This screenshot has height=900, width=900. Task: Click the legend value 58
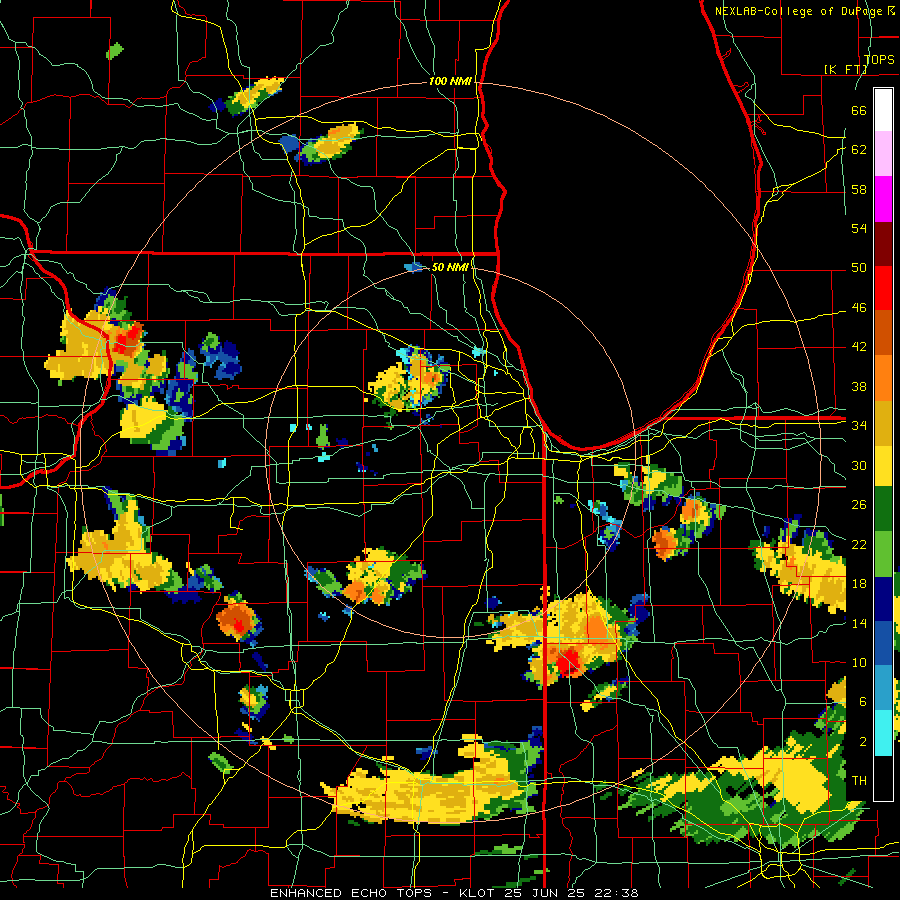859,189
